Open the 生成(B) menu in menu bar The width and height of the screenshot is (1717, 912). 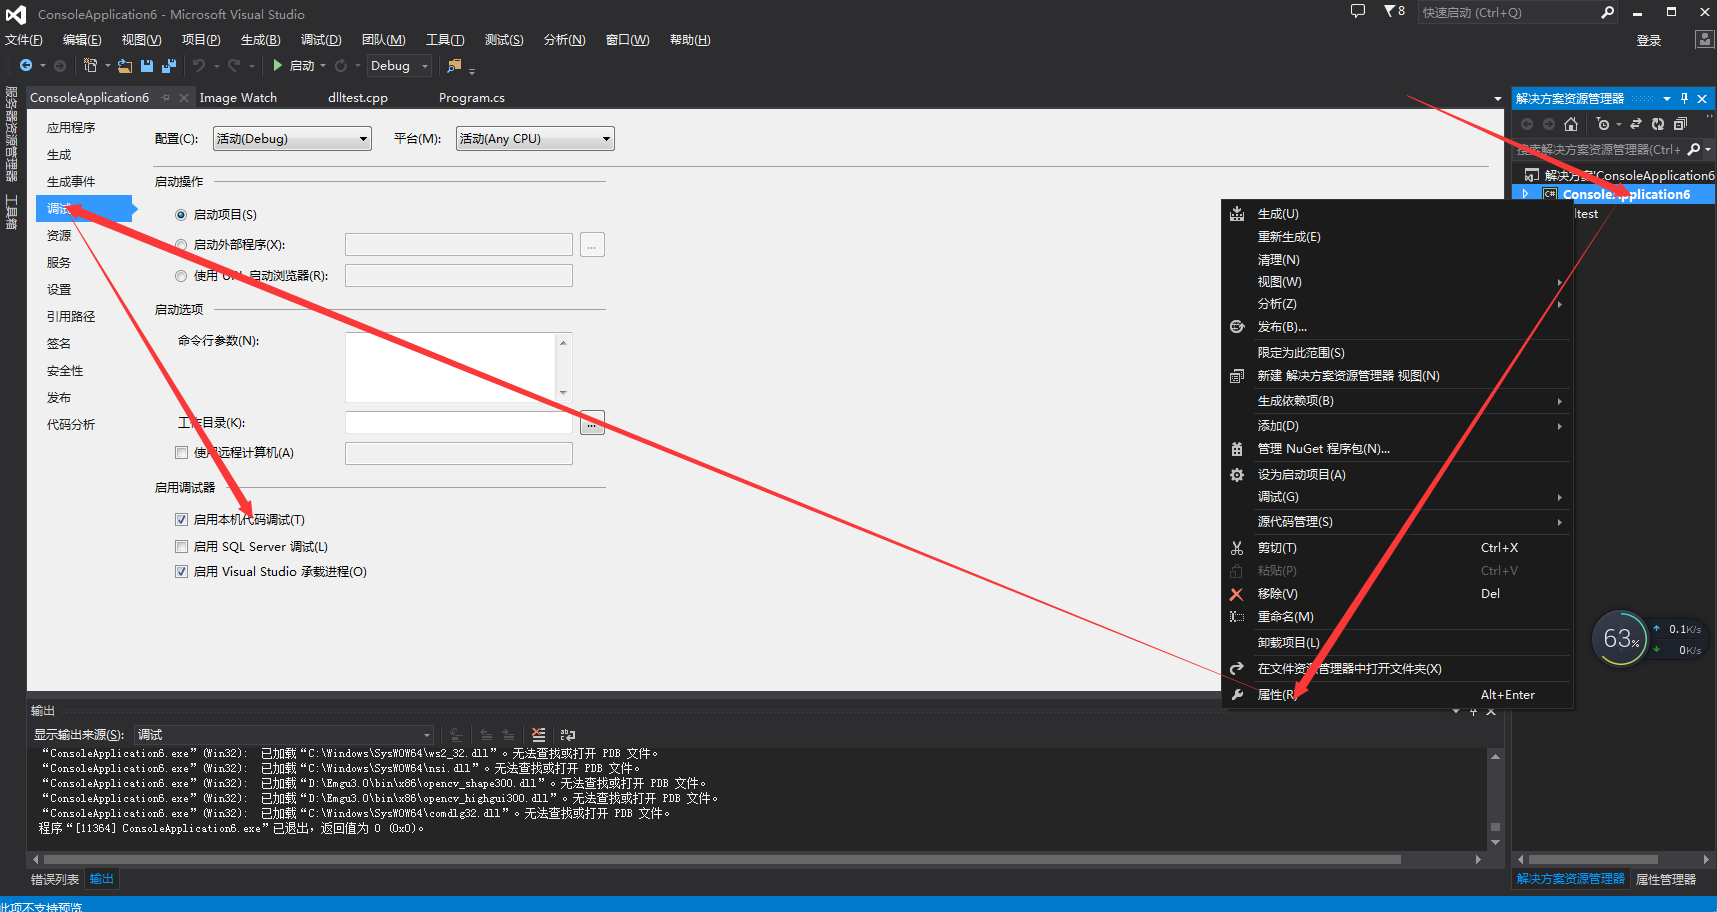pyautogui.click(x=260, y=40)
